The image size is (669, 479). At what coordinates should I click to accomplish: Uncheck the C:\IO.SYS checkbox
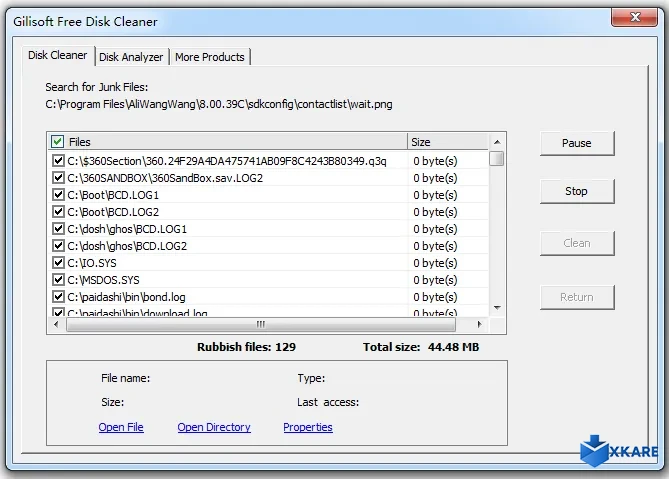coord(58,263)
